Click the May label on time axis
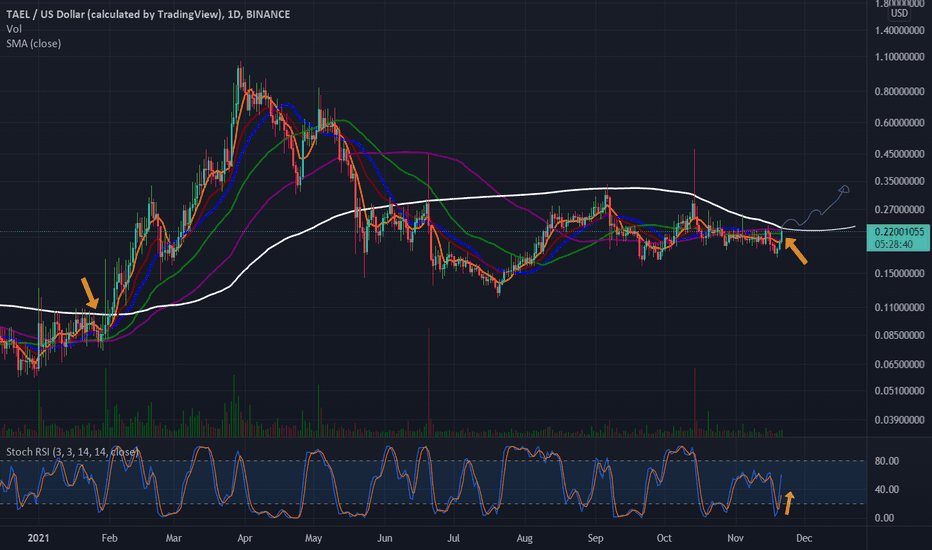This screenshot has width=932, height=550. click(x=313, y=538)
